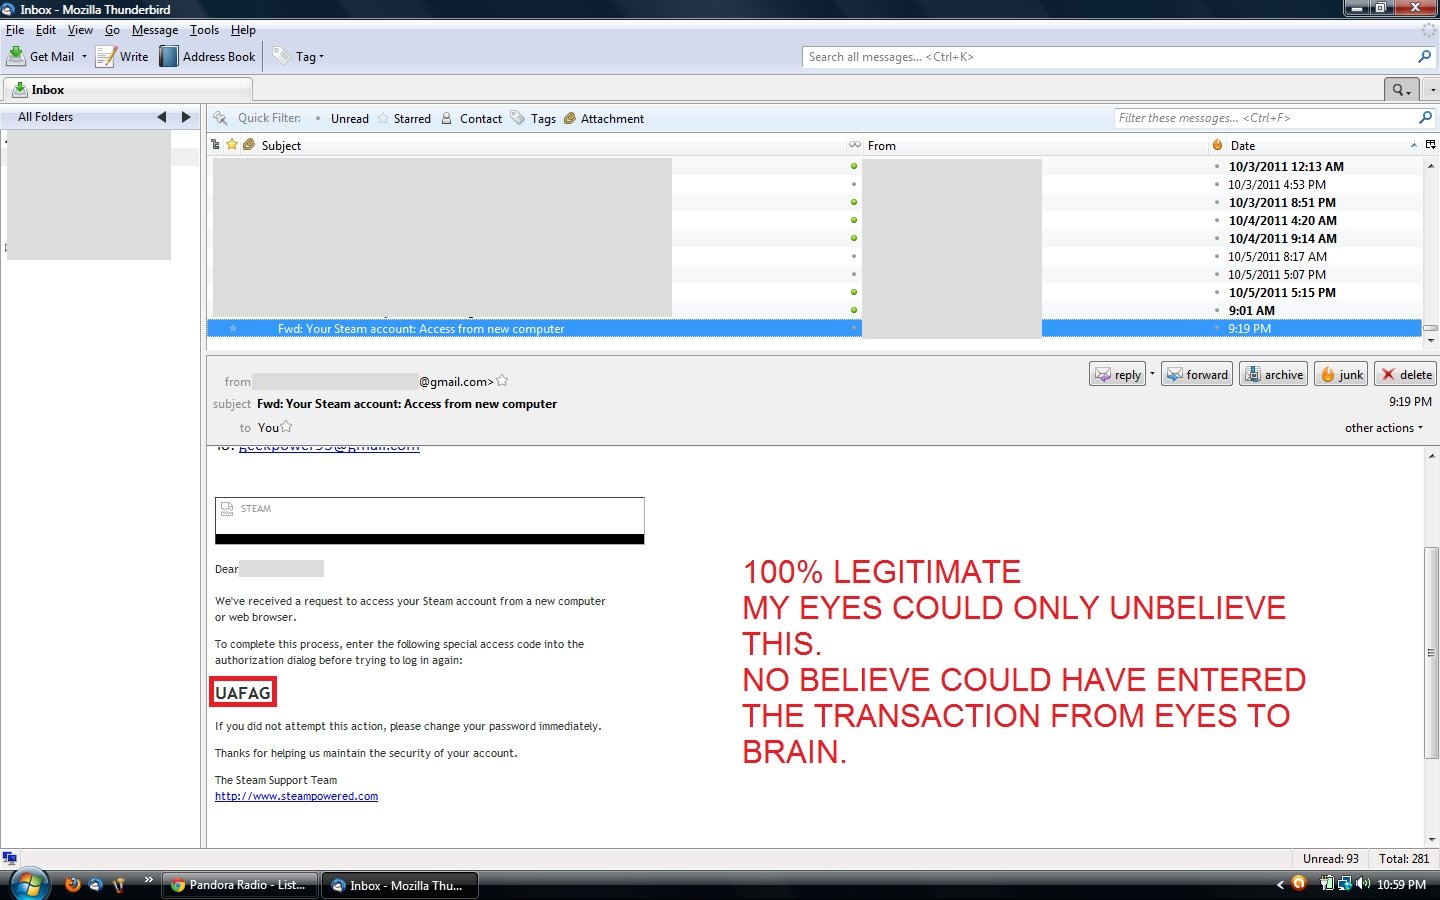Open the reply options dropdown arrow

(x=1152, y=374)
